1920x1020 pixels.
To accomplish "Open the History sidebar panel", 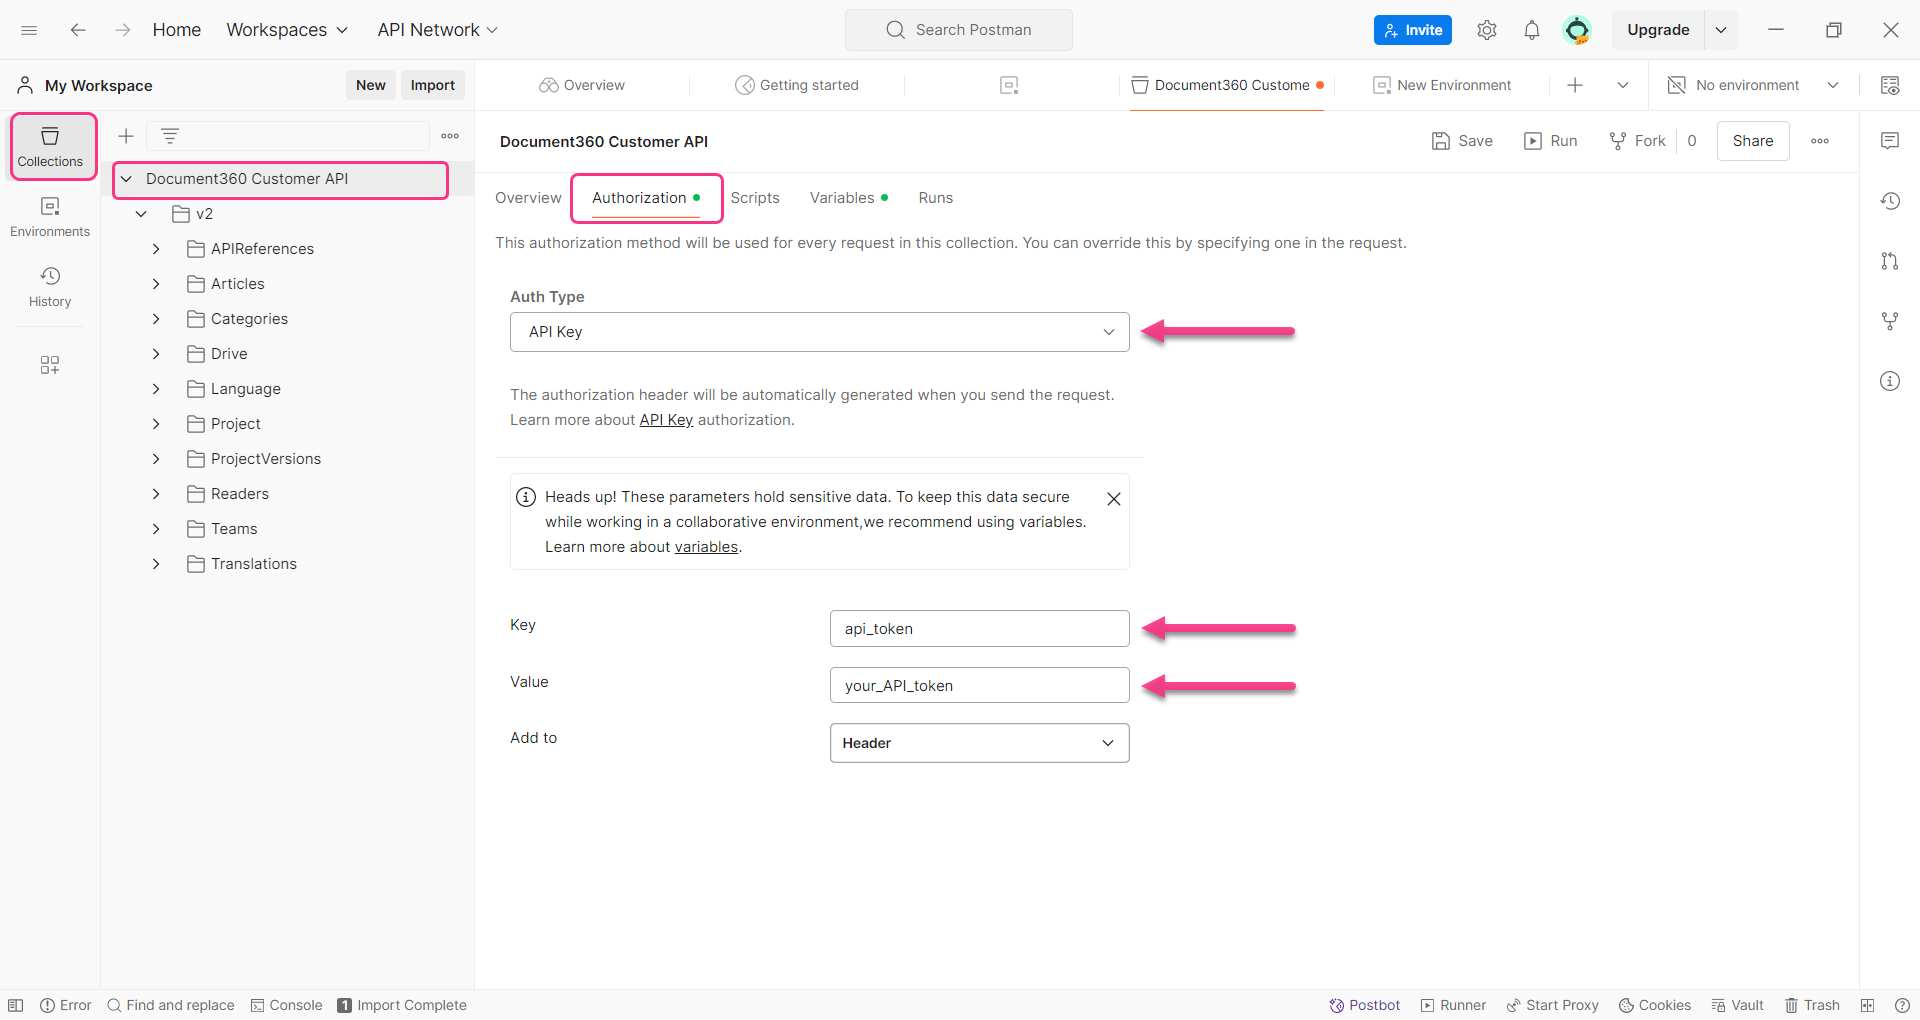I will coord(50,287).
